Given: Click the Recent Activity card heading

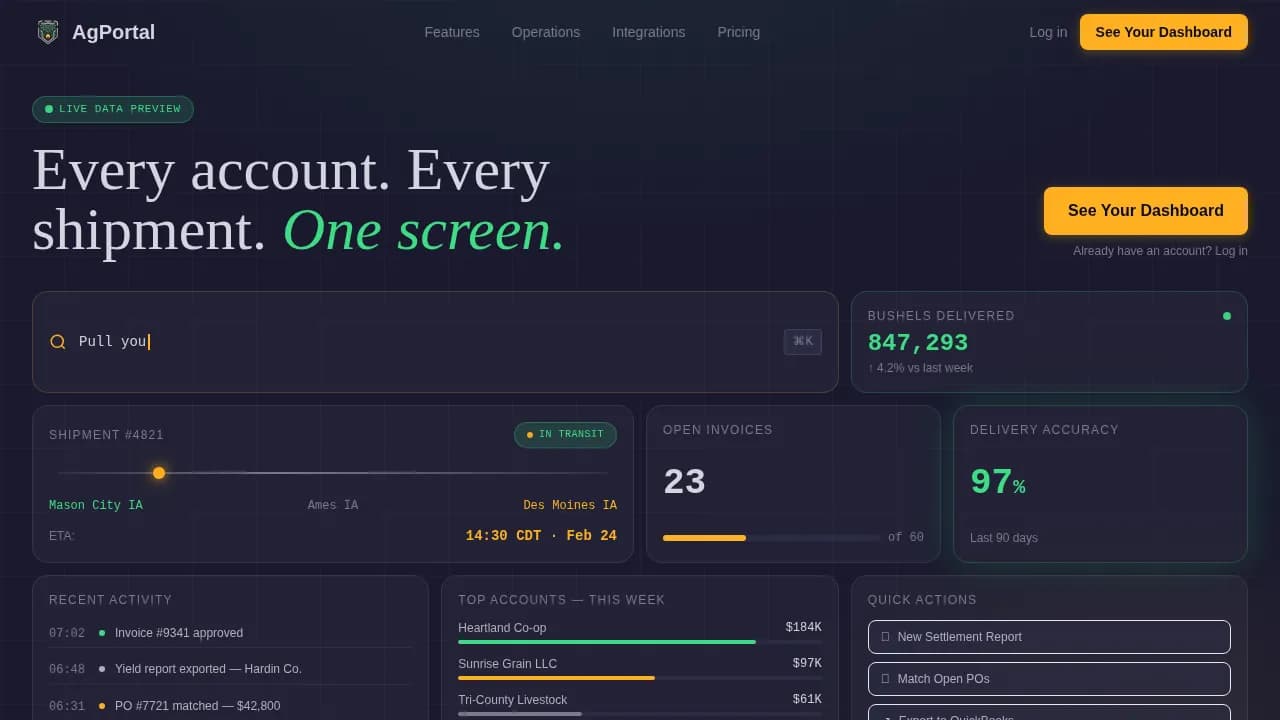Looking at the screenshot, I should (111, 600).
